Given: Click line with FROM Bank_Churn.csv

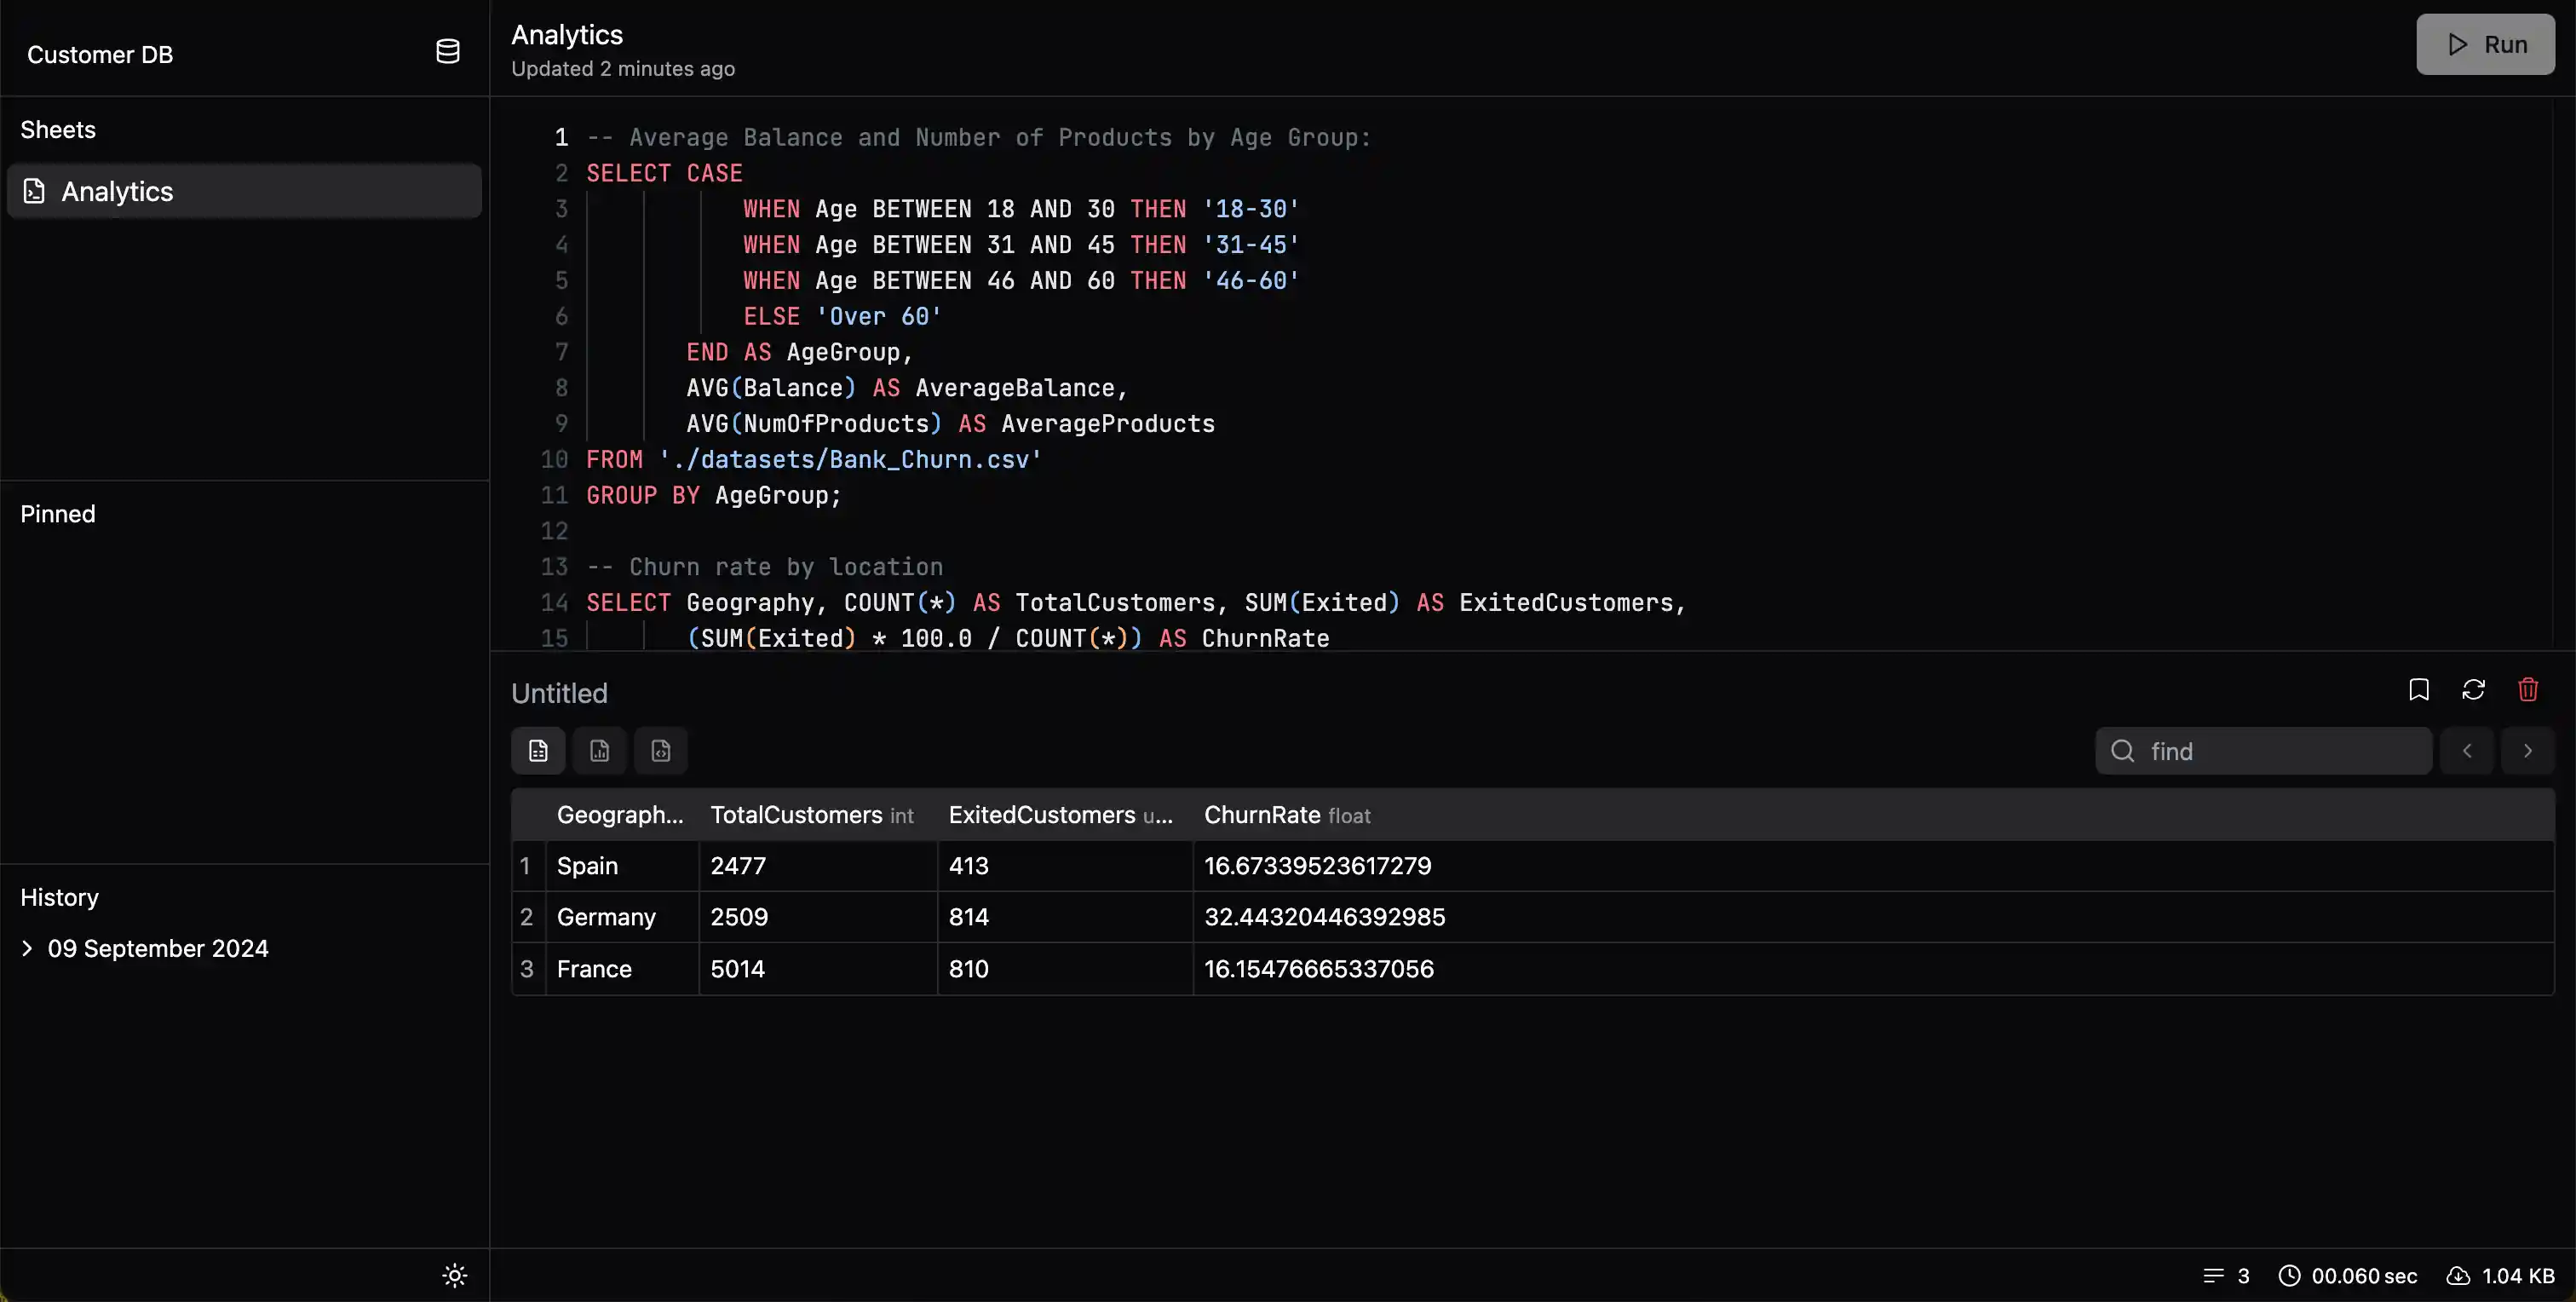Looking at the screenshot, I should (814, 460).
